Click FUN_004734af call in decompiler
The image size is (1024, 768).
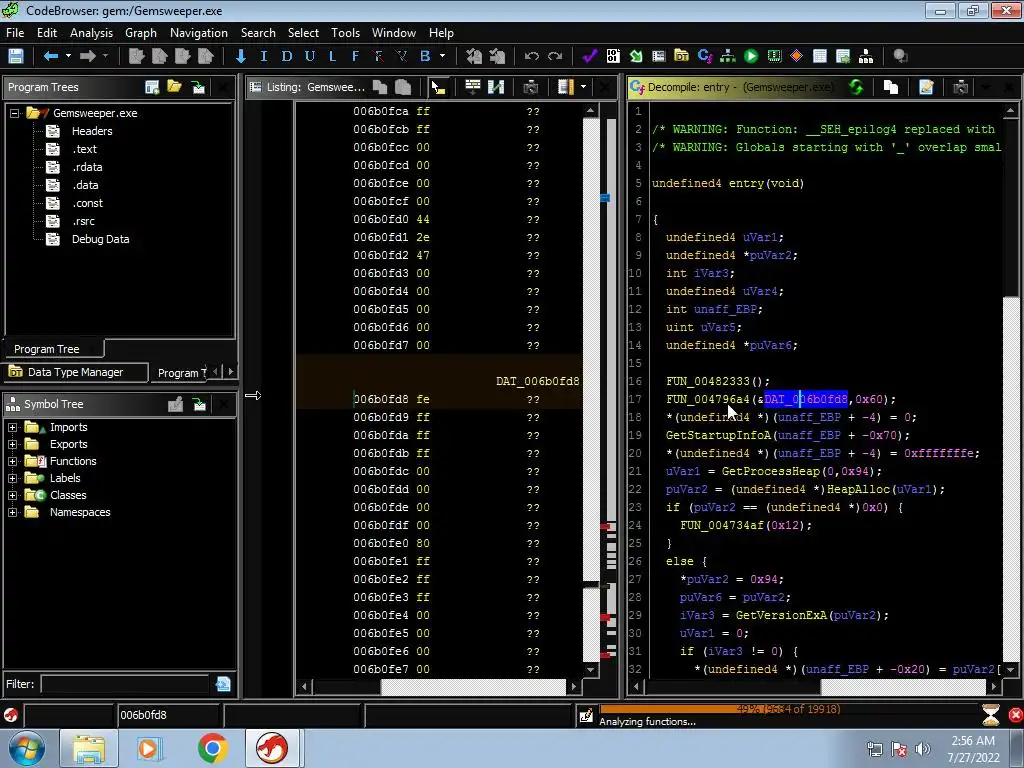pos(722,525)
